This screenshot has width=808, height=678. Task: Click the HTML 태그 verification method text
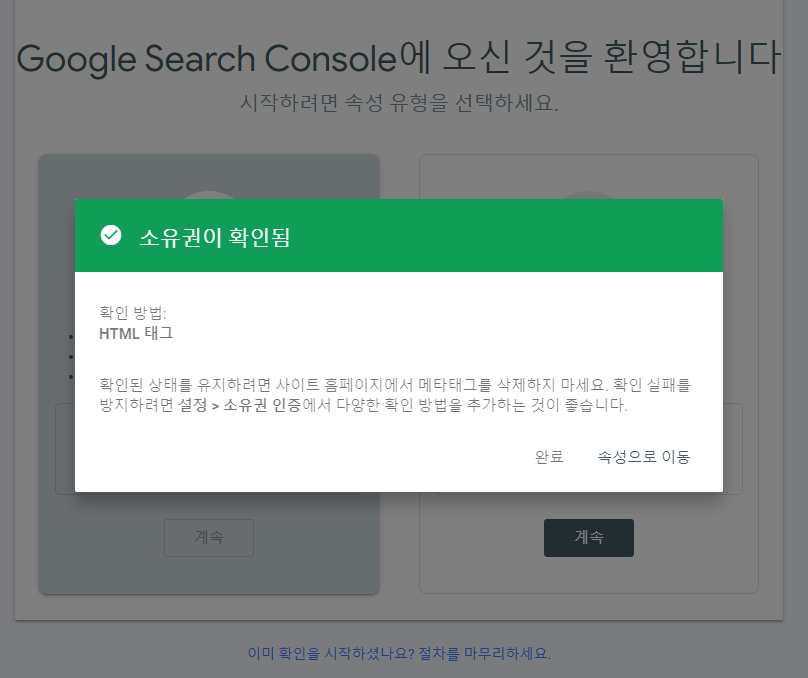point(136,333)
